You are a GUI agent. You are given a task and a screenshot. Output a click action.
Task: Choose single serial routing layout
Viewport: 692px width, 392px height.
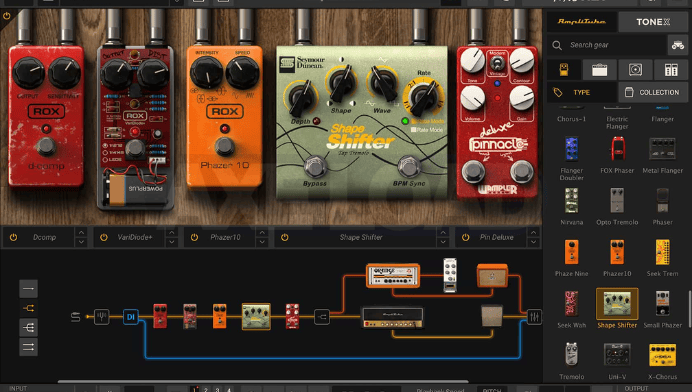(28, 289)
